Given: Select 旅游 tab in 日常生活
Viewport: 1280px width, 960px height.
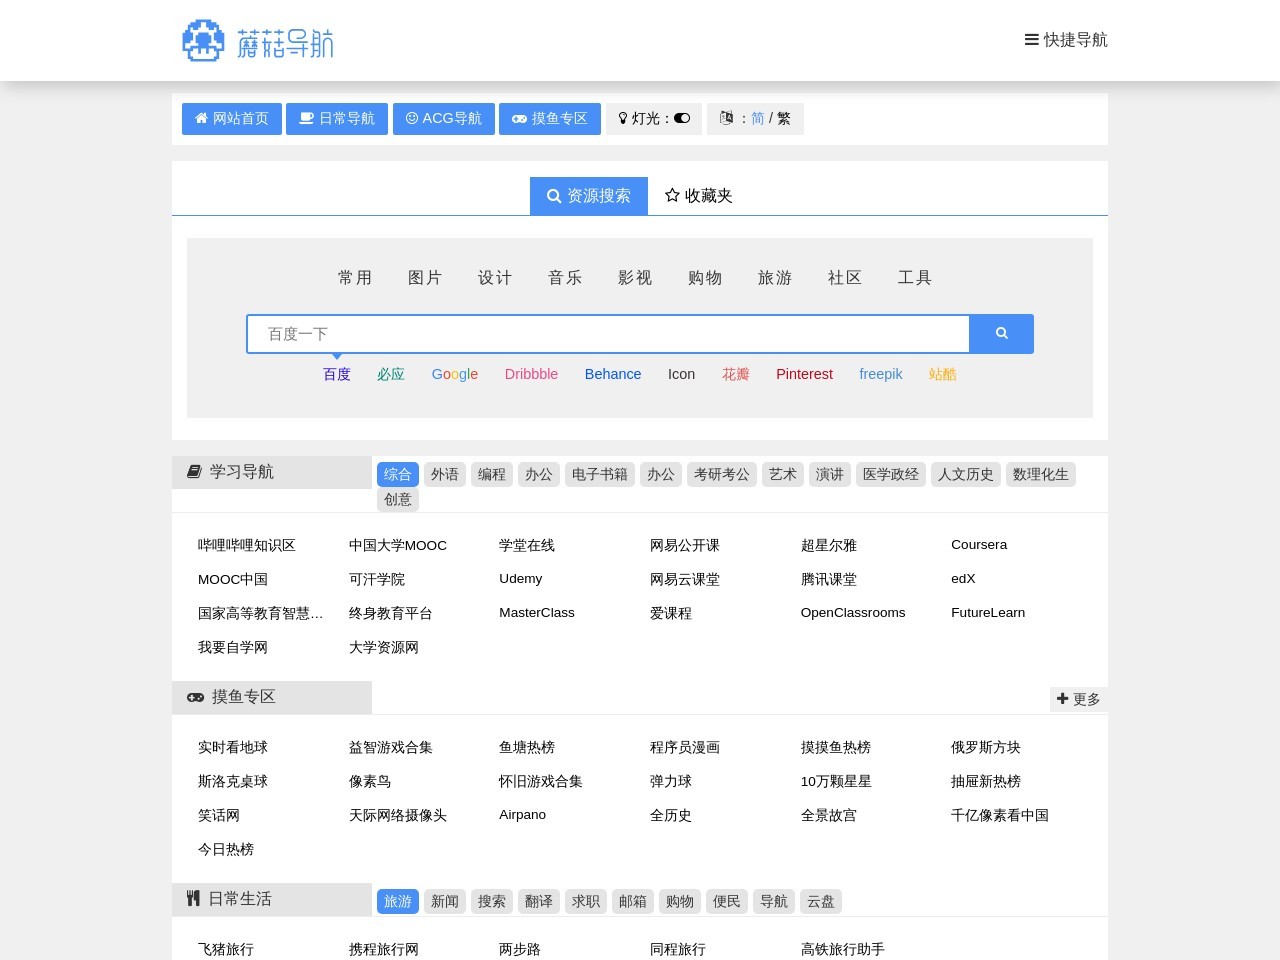Looking at the screenshot, I should [398, 901].
